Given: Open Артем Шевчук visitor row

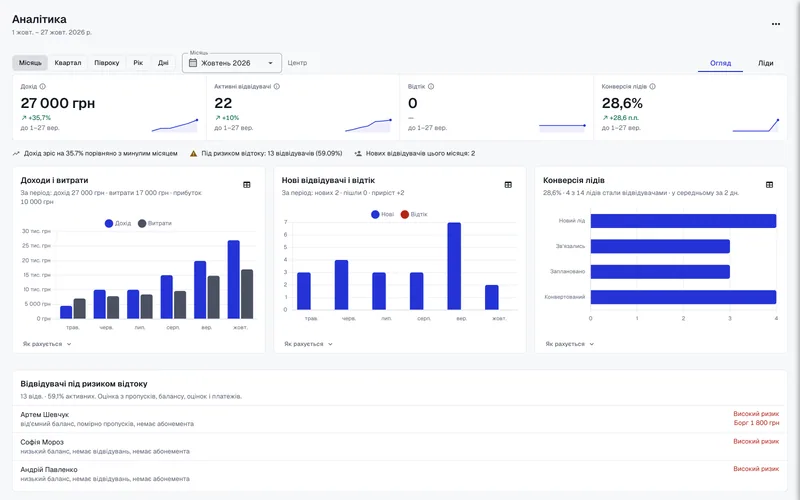Looking at the screenshot, I should coord(399,419).
